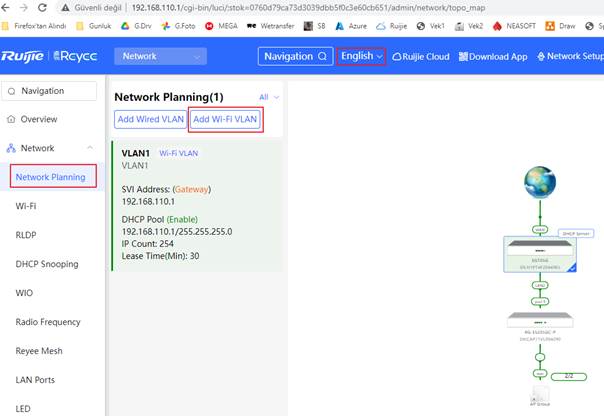The width and height of the screenshot is (604, 416).
Task: Open the DHCP Snooping page
Action: coord(47,264)
